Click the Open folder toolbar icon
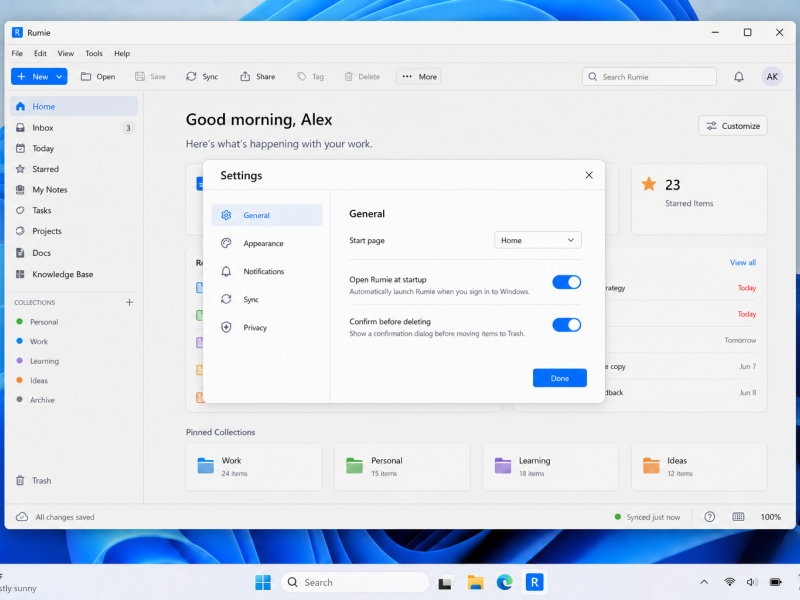800x600 pixels. click(86, 77)
